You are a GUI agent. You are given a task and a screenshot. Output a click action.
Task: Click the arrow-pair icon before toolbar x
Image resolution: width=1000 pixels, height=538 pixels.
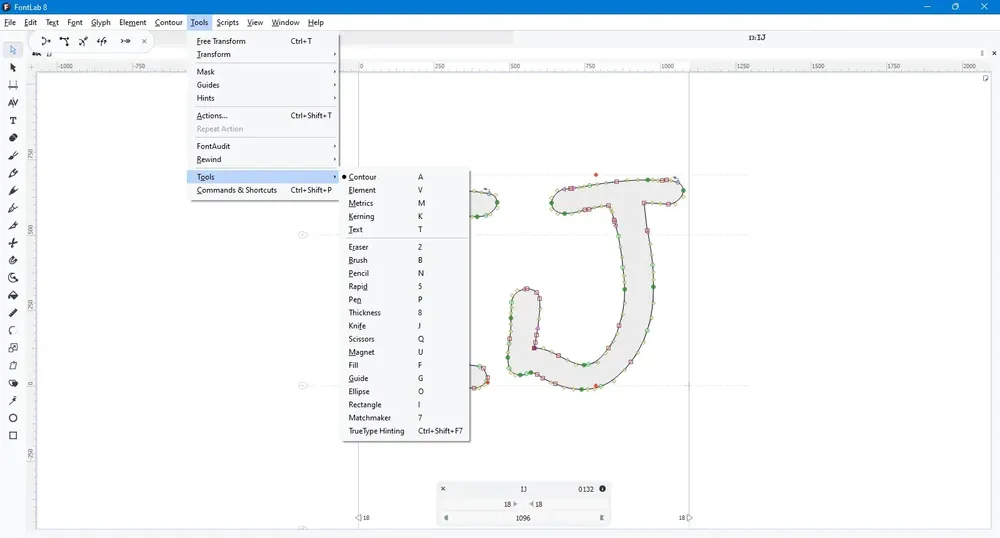tap(125, 41)
